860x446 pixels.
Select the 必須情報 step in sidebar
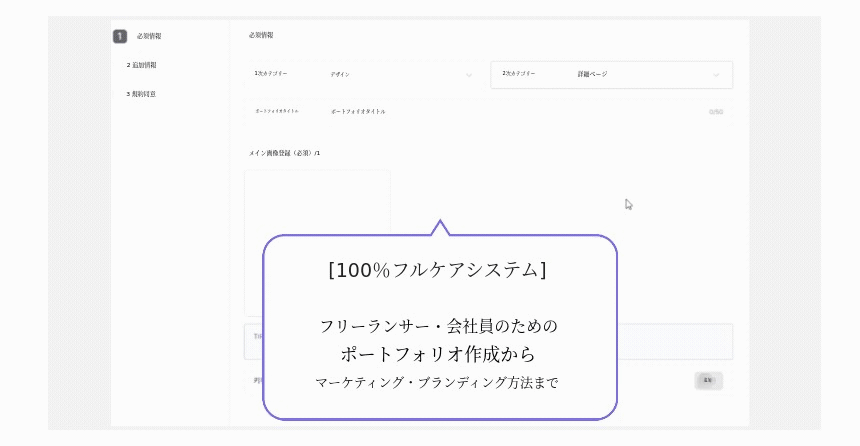click(149, 36)
